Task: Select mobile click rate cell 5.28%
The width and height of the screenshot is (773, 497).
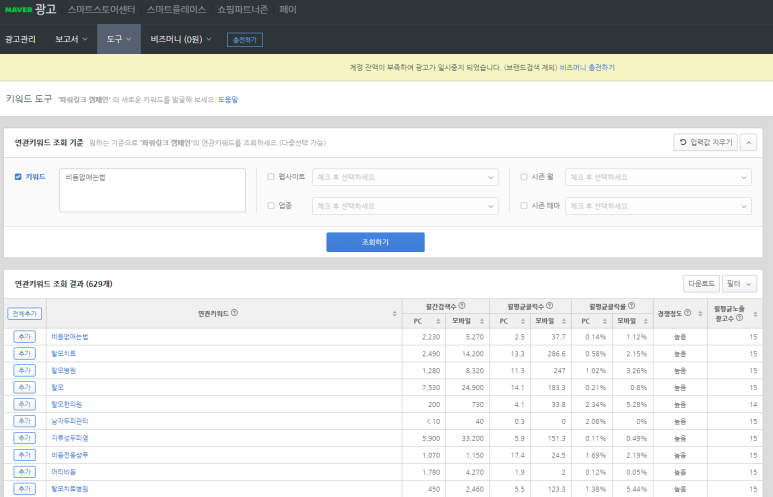Action: tap(632, 404)
